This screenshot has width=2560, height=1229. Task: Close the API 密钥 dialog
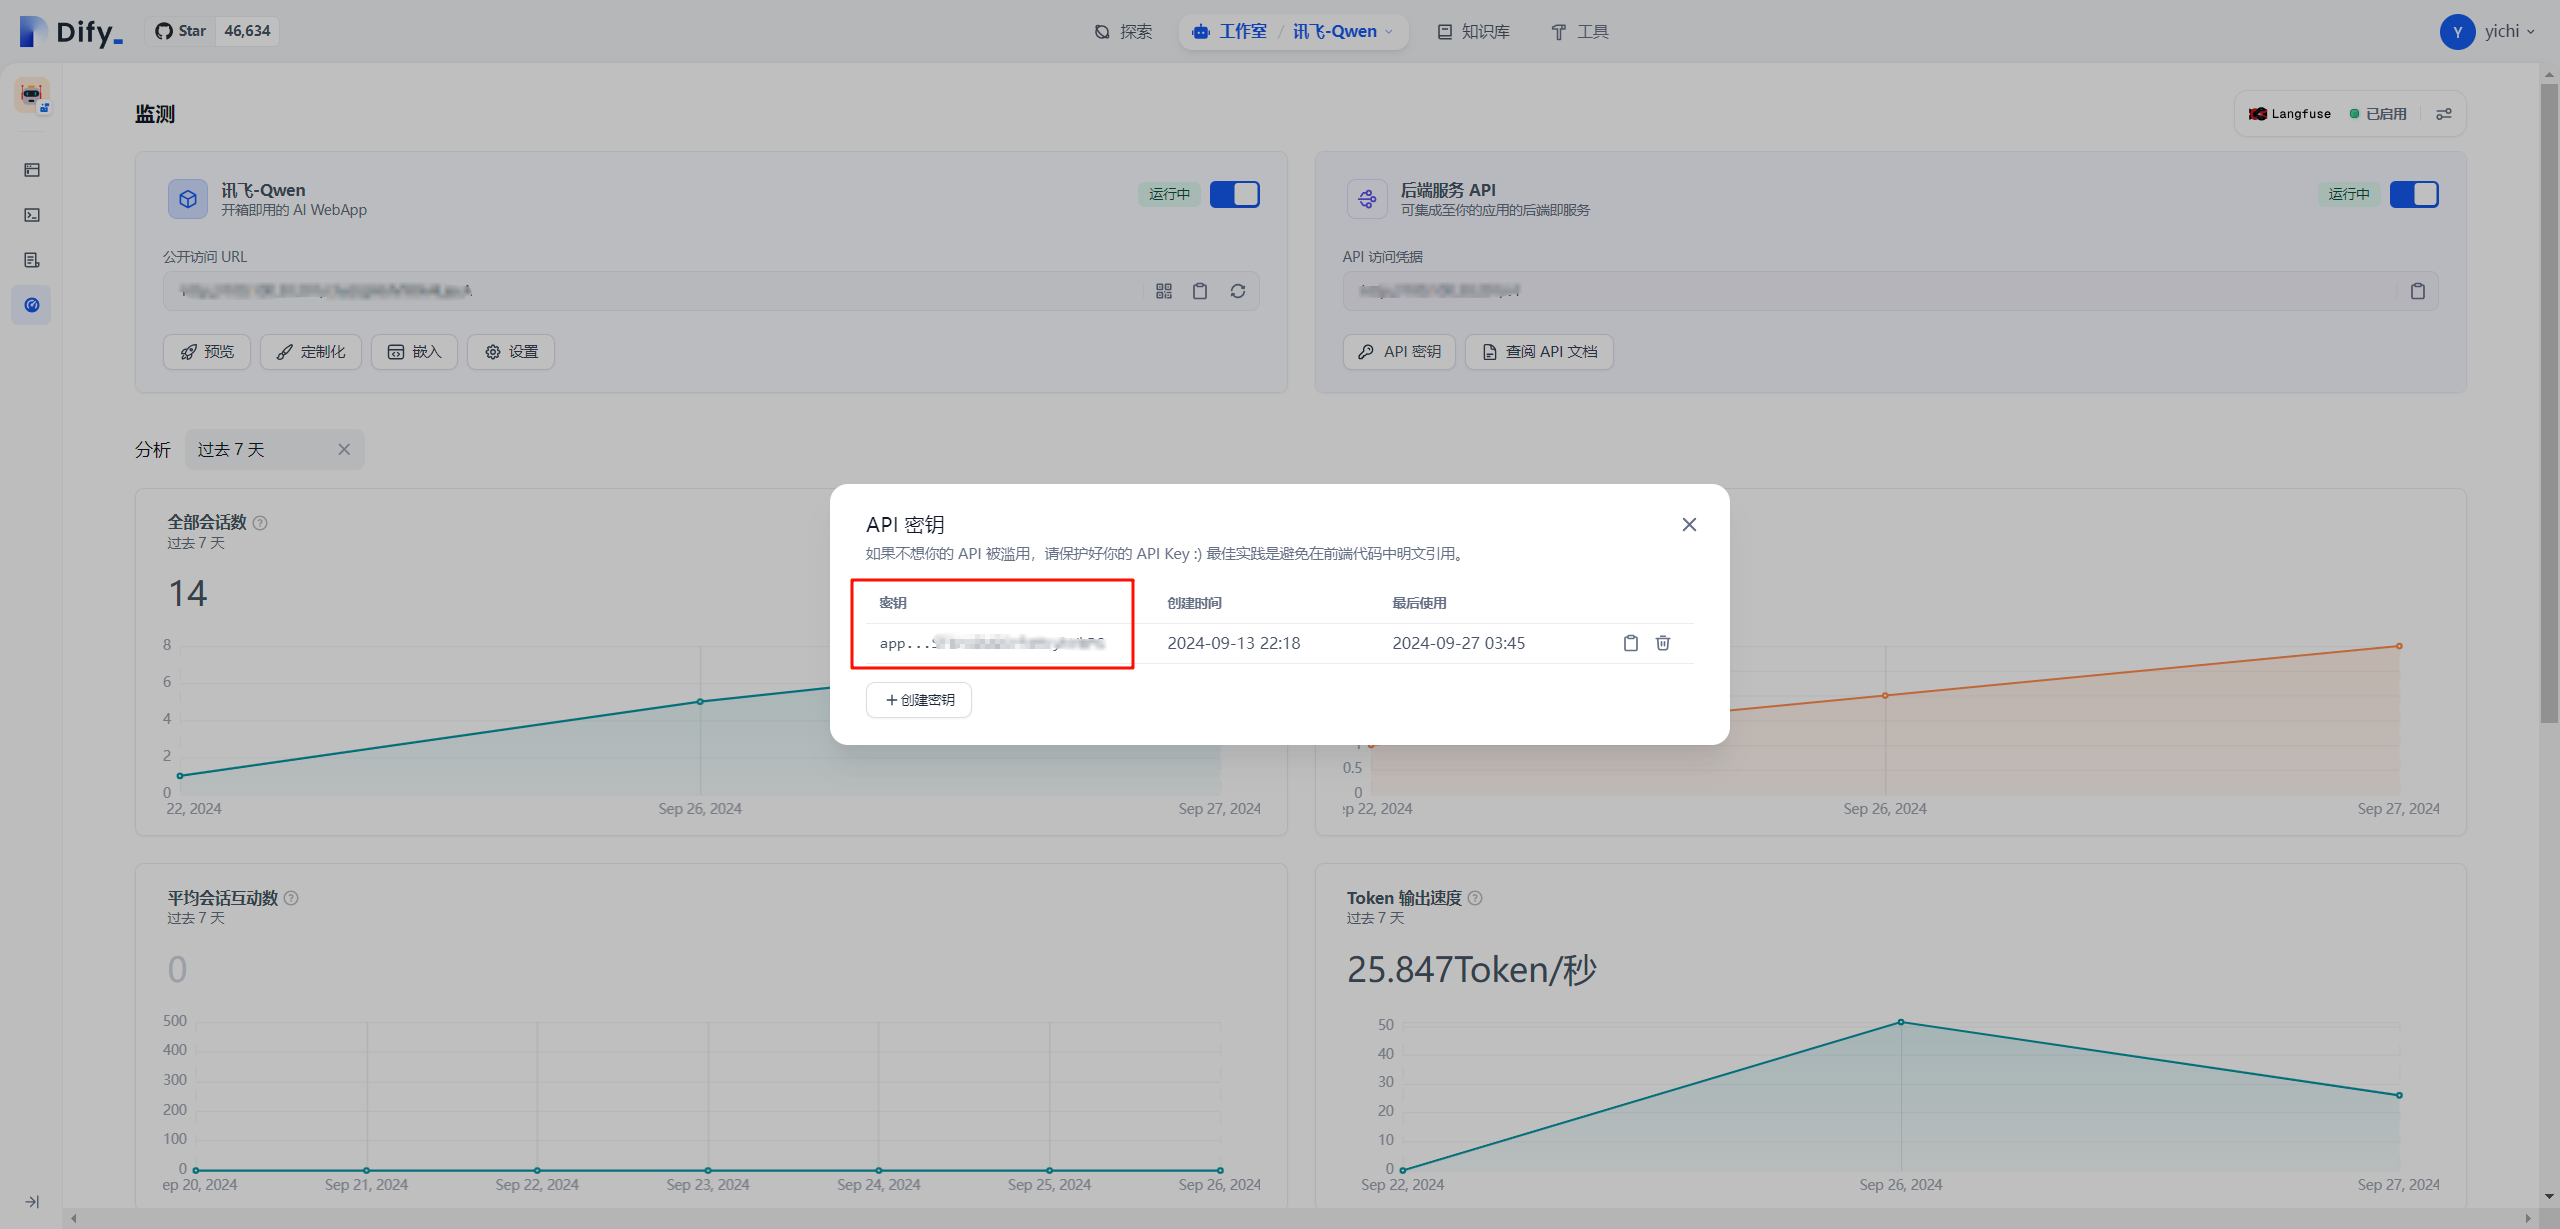point(1689,524)
